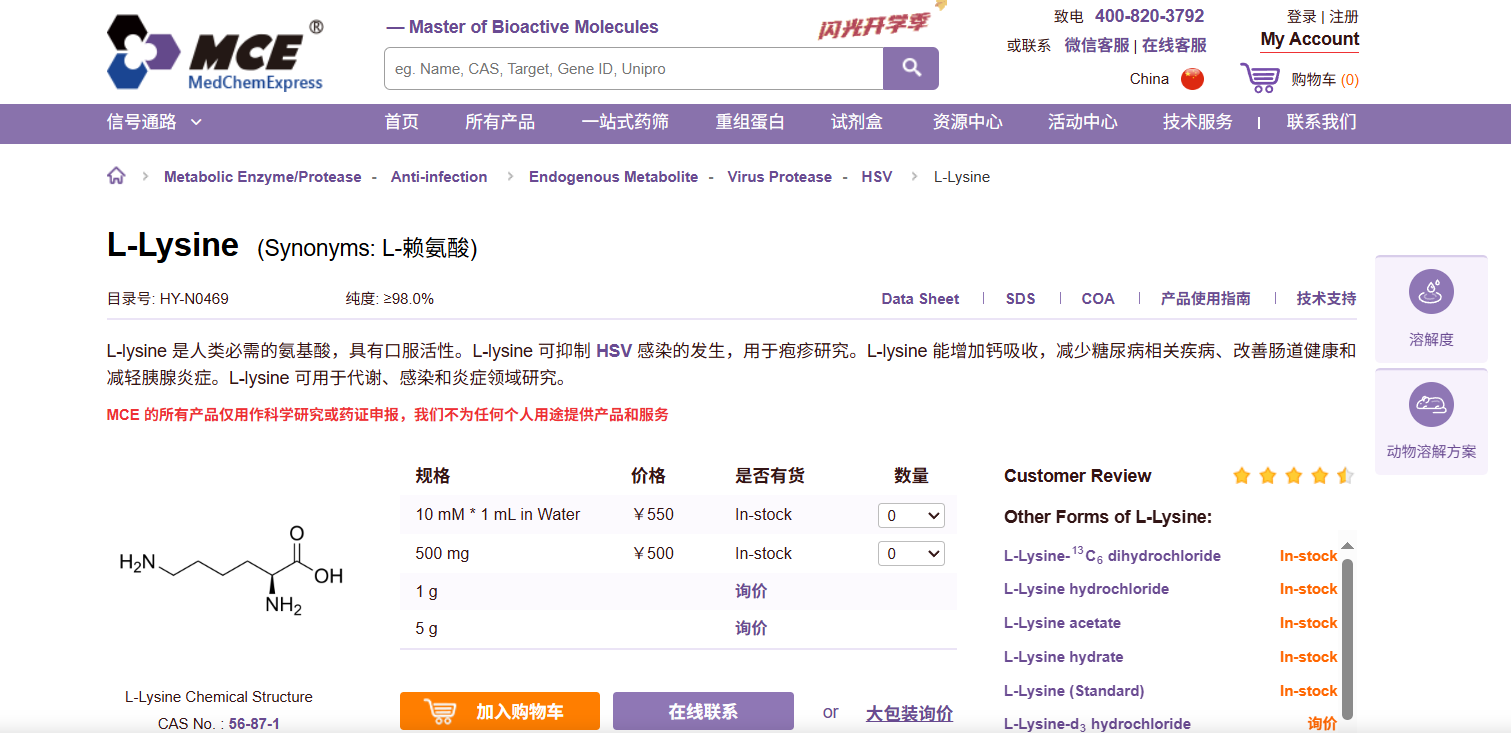Click the customer review star rating

(x=1294, y=476)
